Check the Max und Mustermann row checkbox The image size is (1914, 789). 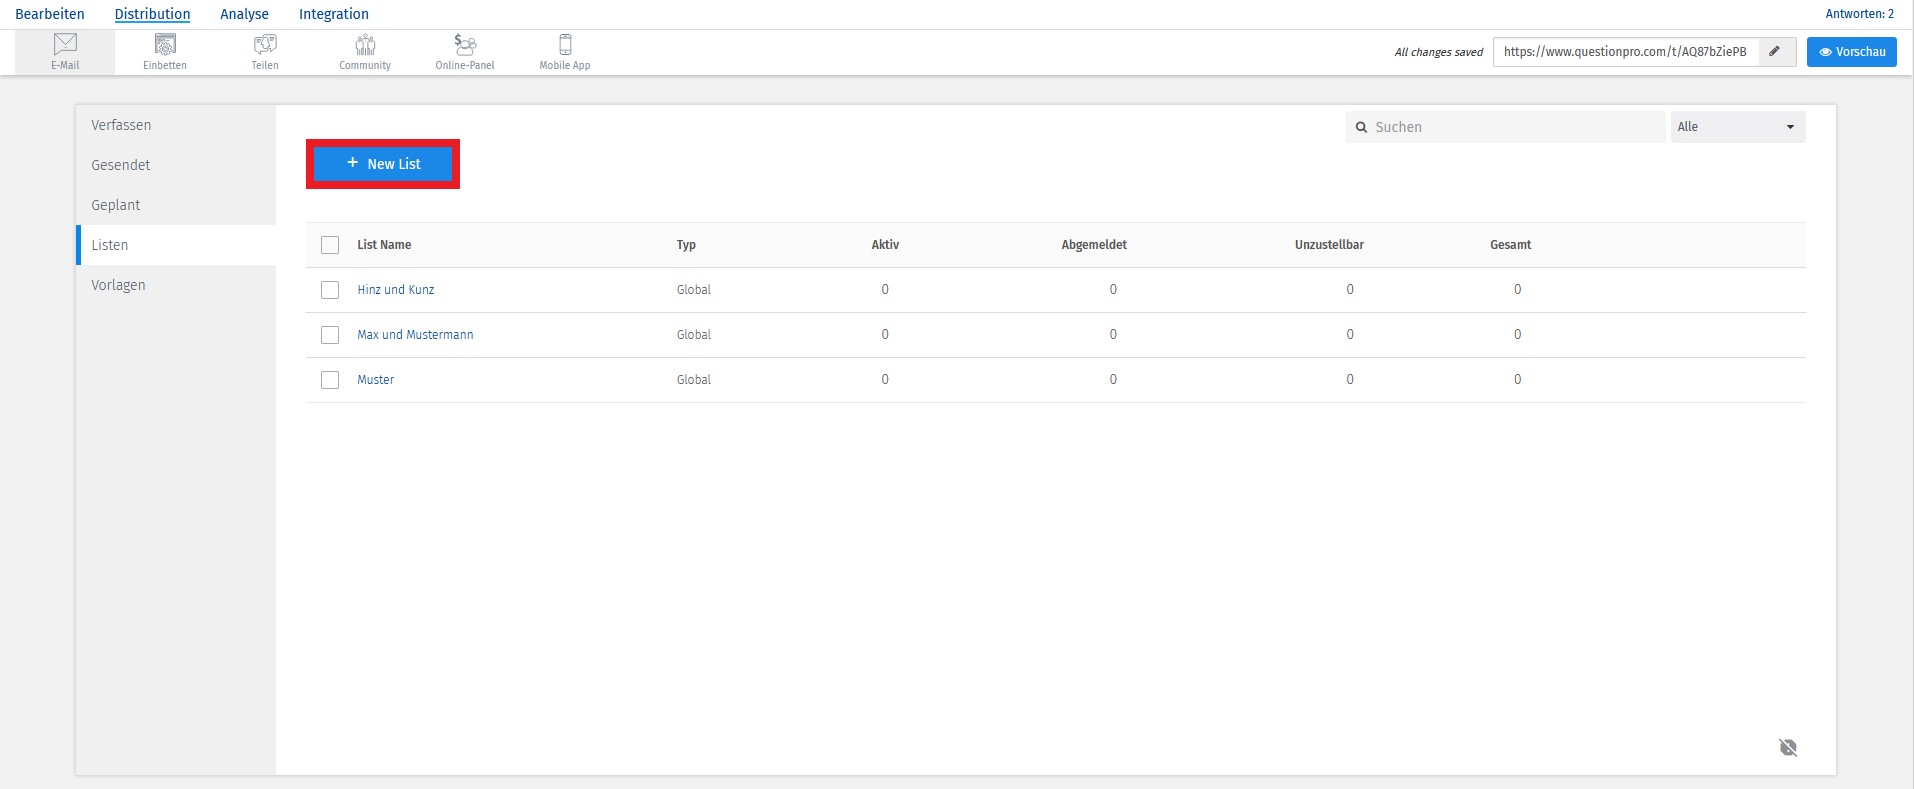[330, 335]
